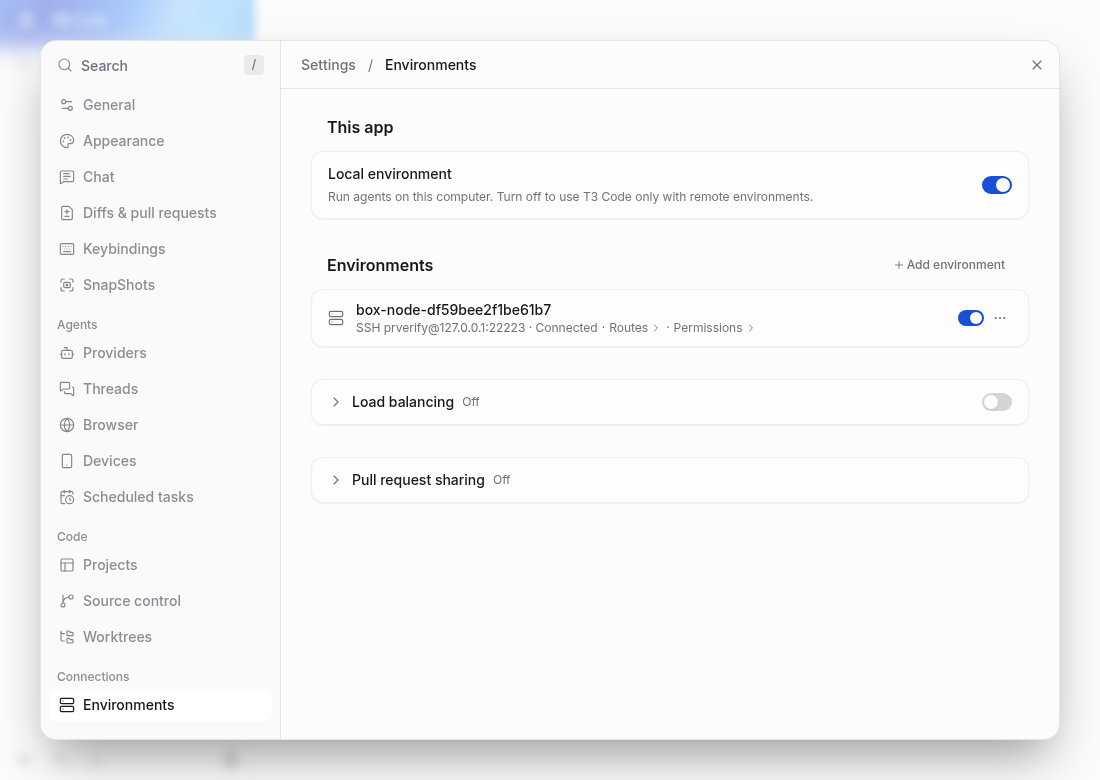Viewport: 1100px width, 780px height.
Task: Click the Source control branch icon
Action: click(x=67, y=601)
